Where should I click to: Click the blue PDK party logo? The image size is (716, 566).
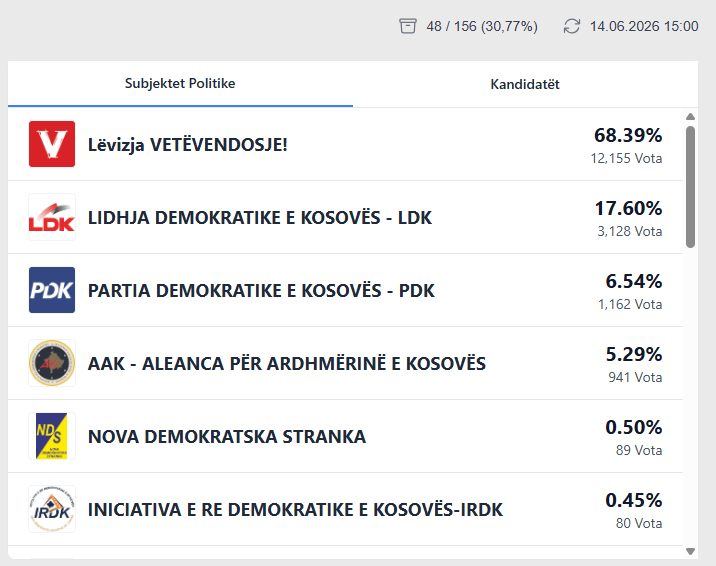click(x=52, y=290)
